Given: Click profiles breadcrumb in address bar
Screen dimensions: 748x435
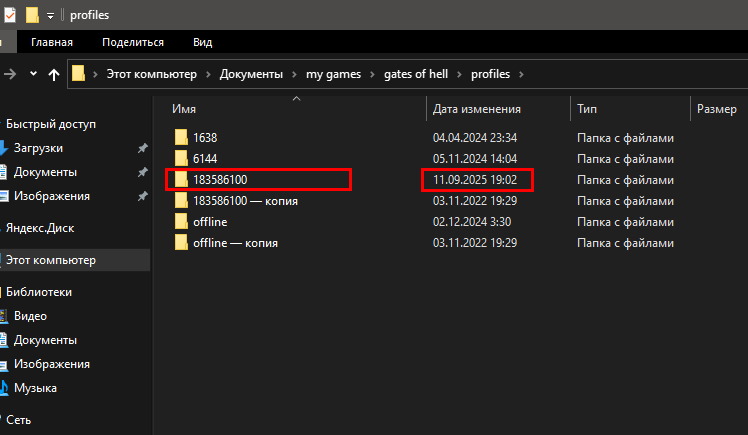Looking at the screenshot, I should 490,74.
